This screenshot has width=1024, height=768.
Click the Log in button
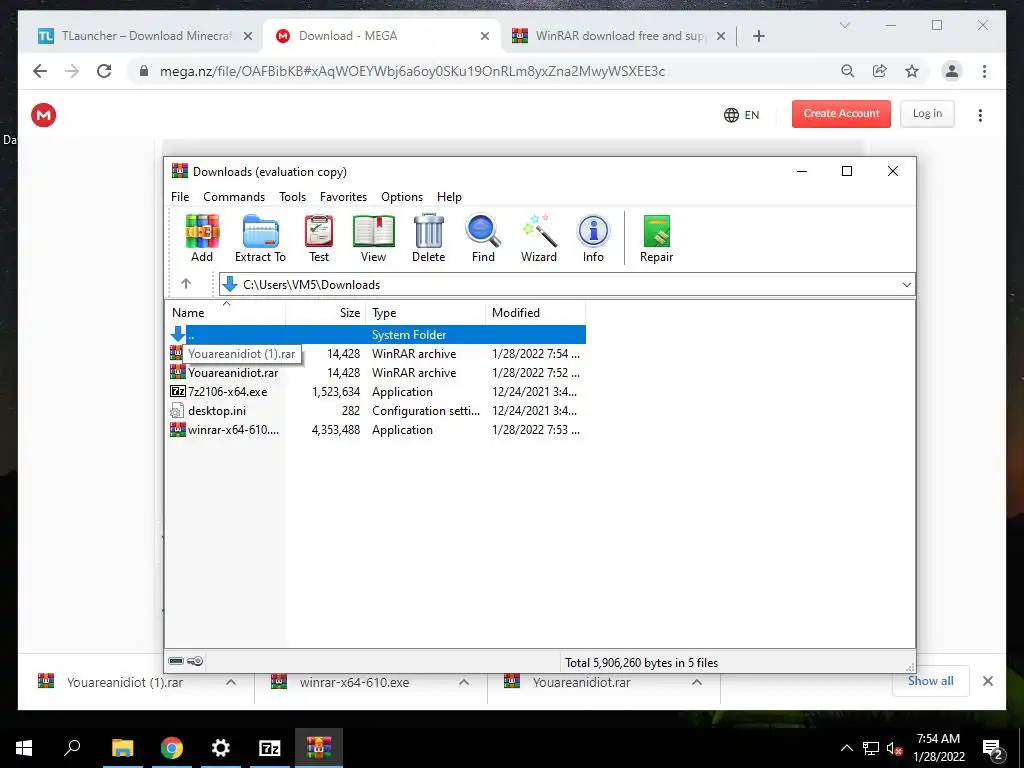[x=927, y=114]
